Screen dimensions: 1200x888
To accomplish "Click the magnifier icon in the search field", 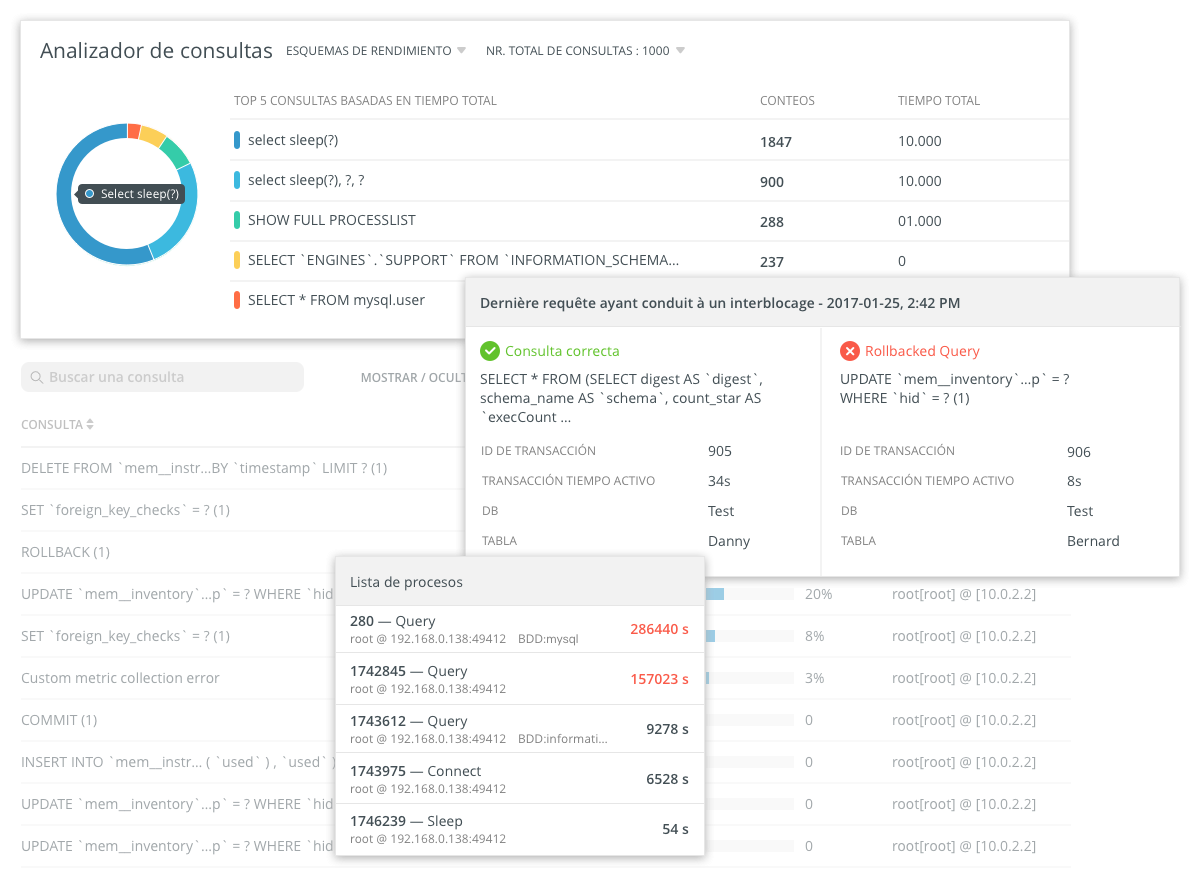I will [37, 377].
